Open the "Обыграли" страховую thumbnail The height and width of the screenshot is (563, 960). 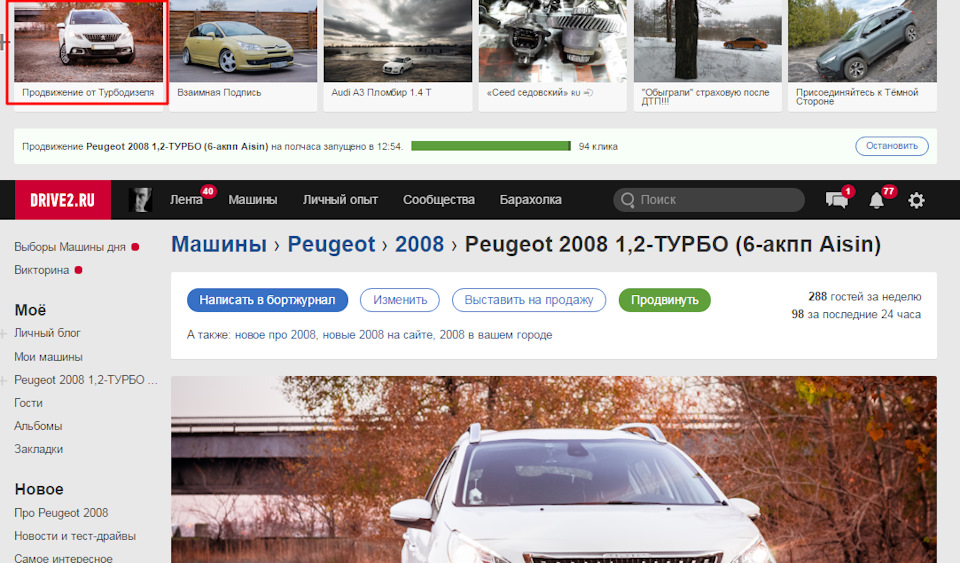click(x=708, y=41)
